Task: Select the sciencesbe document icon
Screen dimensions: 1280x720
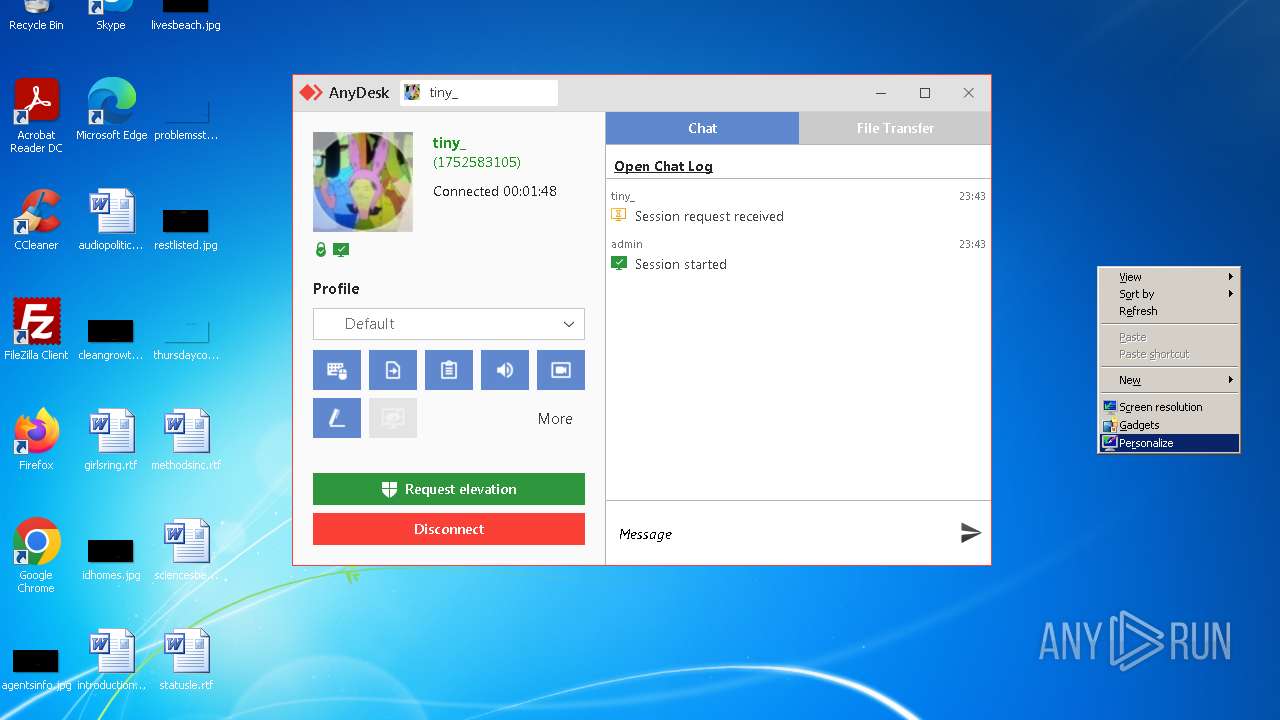Action: [186, 550]
